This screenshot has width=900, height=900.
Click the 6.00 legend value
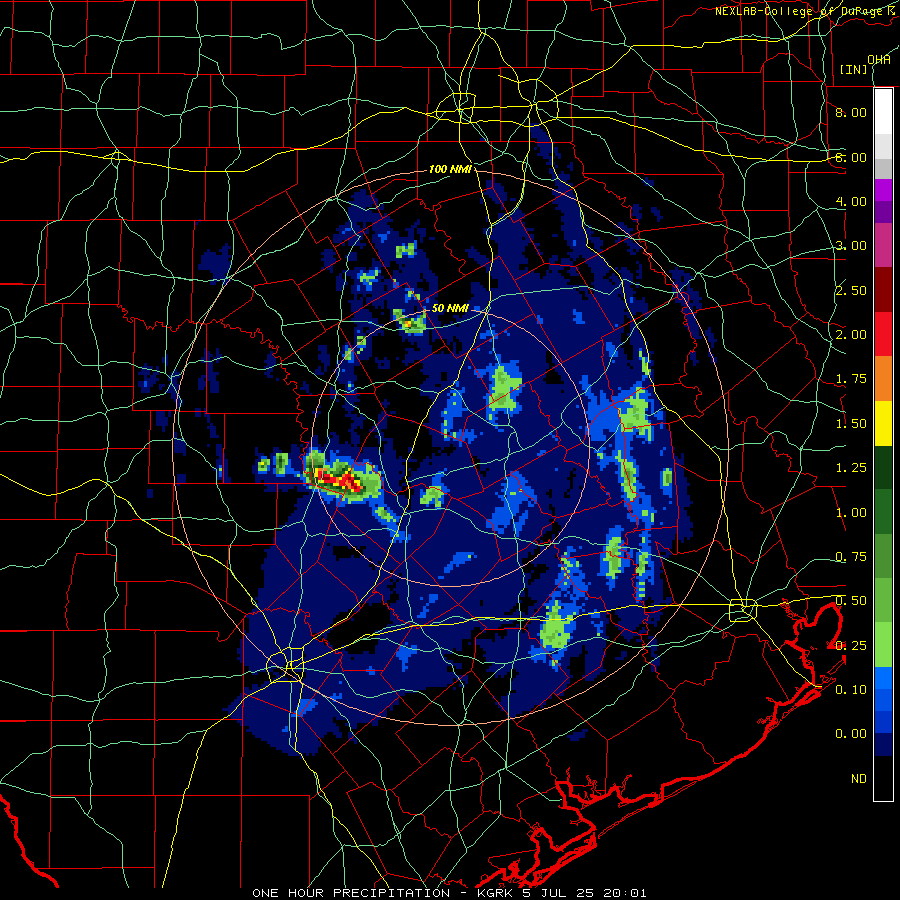click(x=851, y=157)
